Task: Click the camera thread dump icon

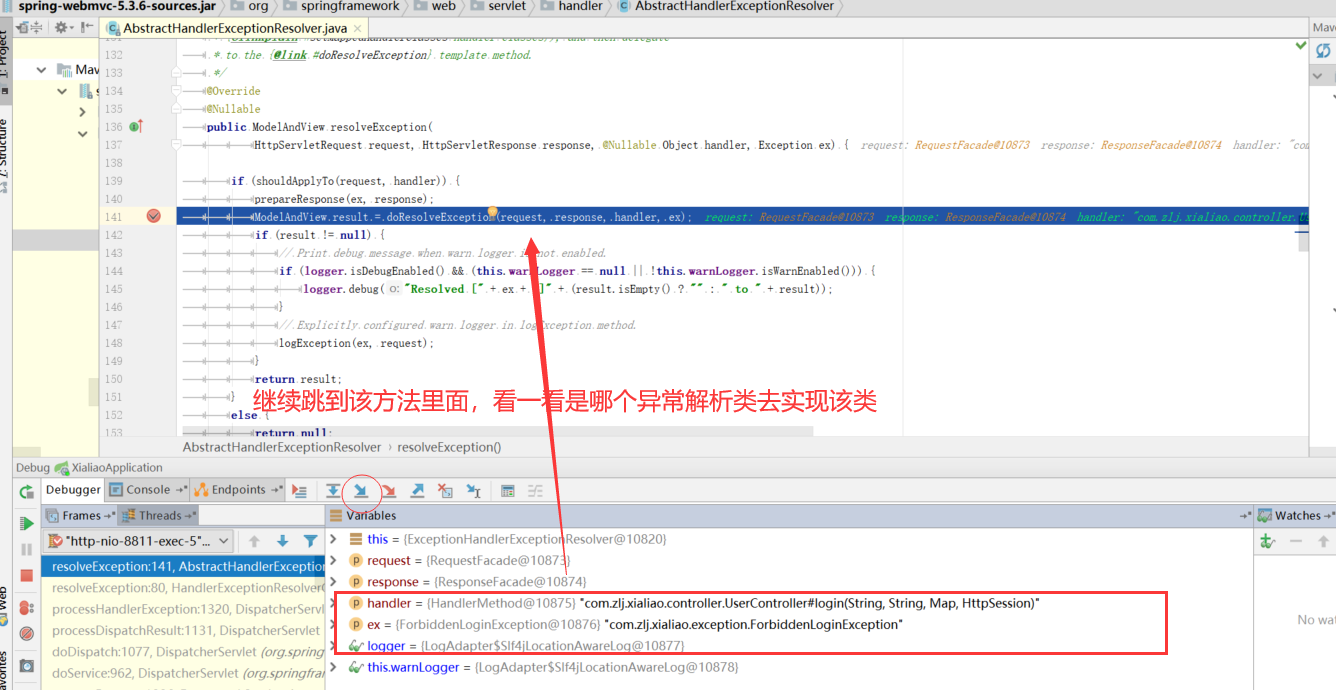Action: (x=27, y=665)
